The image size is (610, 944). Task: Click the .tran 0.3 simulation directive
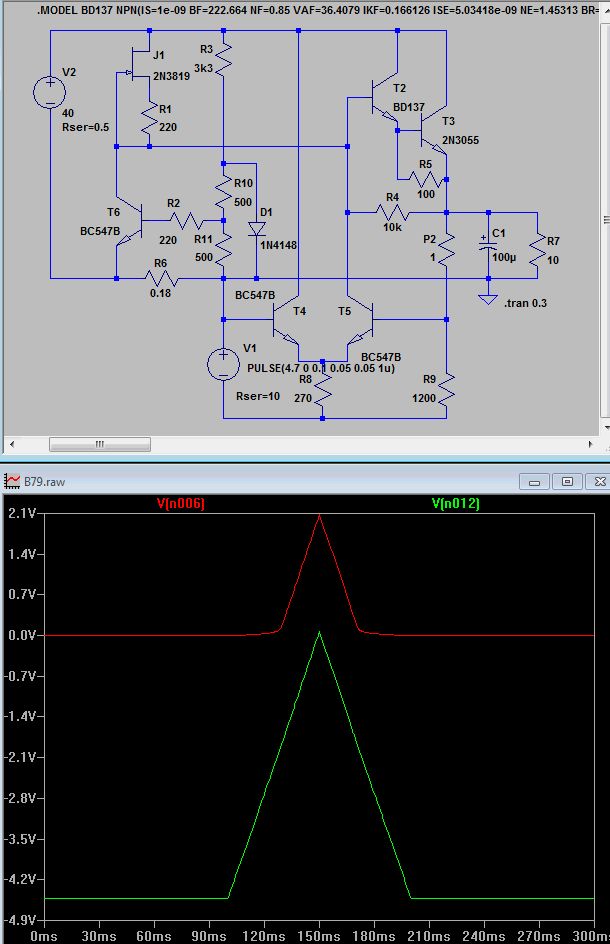click(526, 303)
